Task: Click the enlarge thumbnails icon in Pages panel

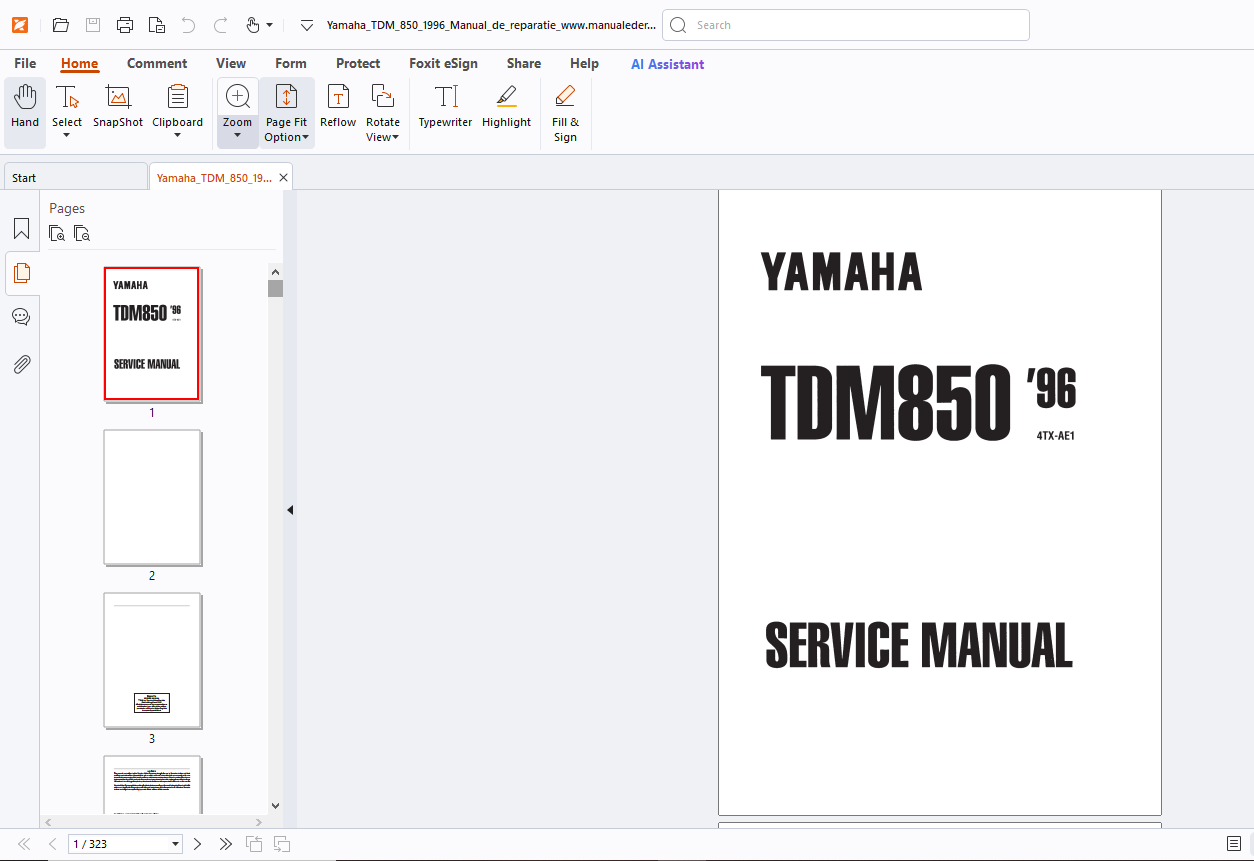Action: click(57, 234)
